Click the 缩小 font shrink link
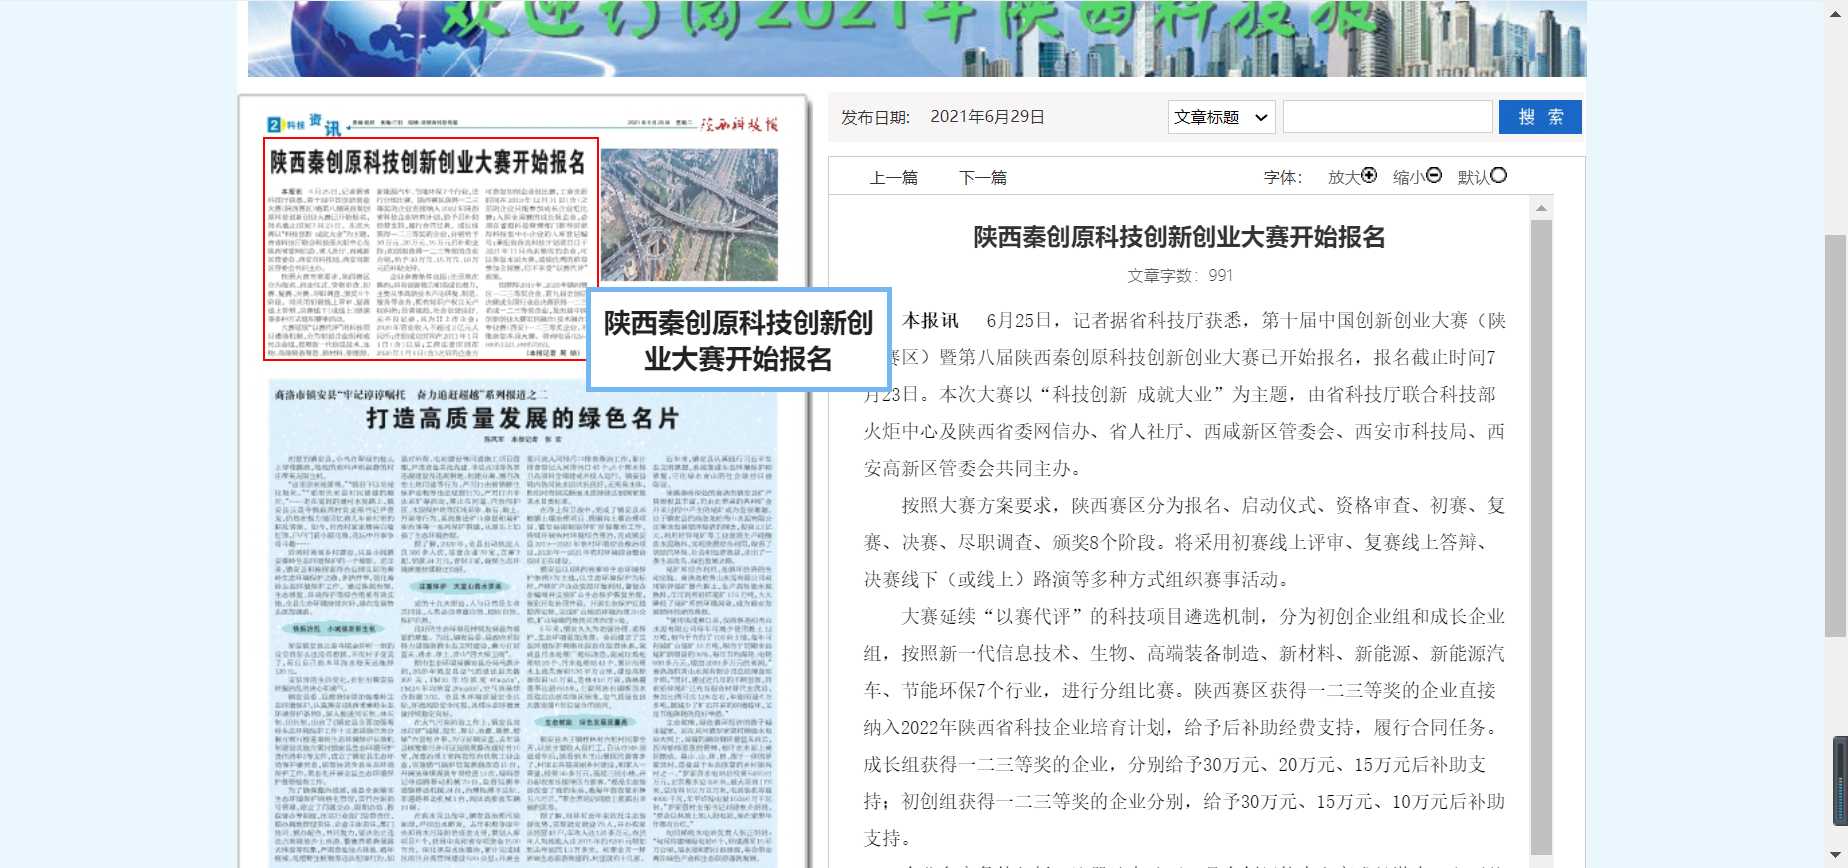Viewport: 1848px width, 868px height. coord(1409,177)
